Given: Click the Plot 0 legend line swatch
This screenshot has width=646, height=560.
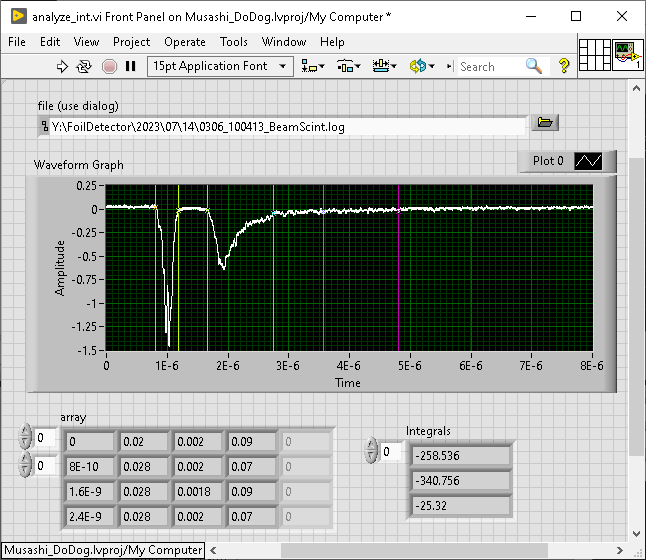Looking at the screenshot, I should (x=588, y=161).
